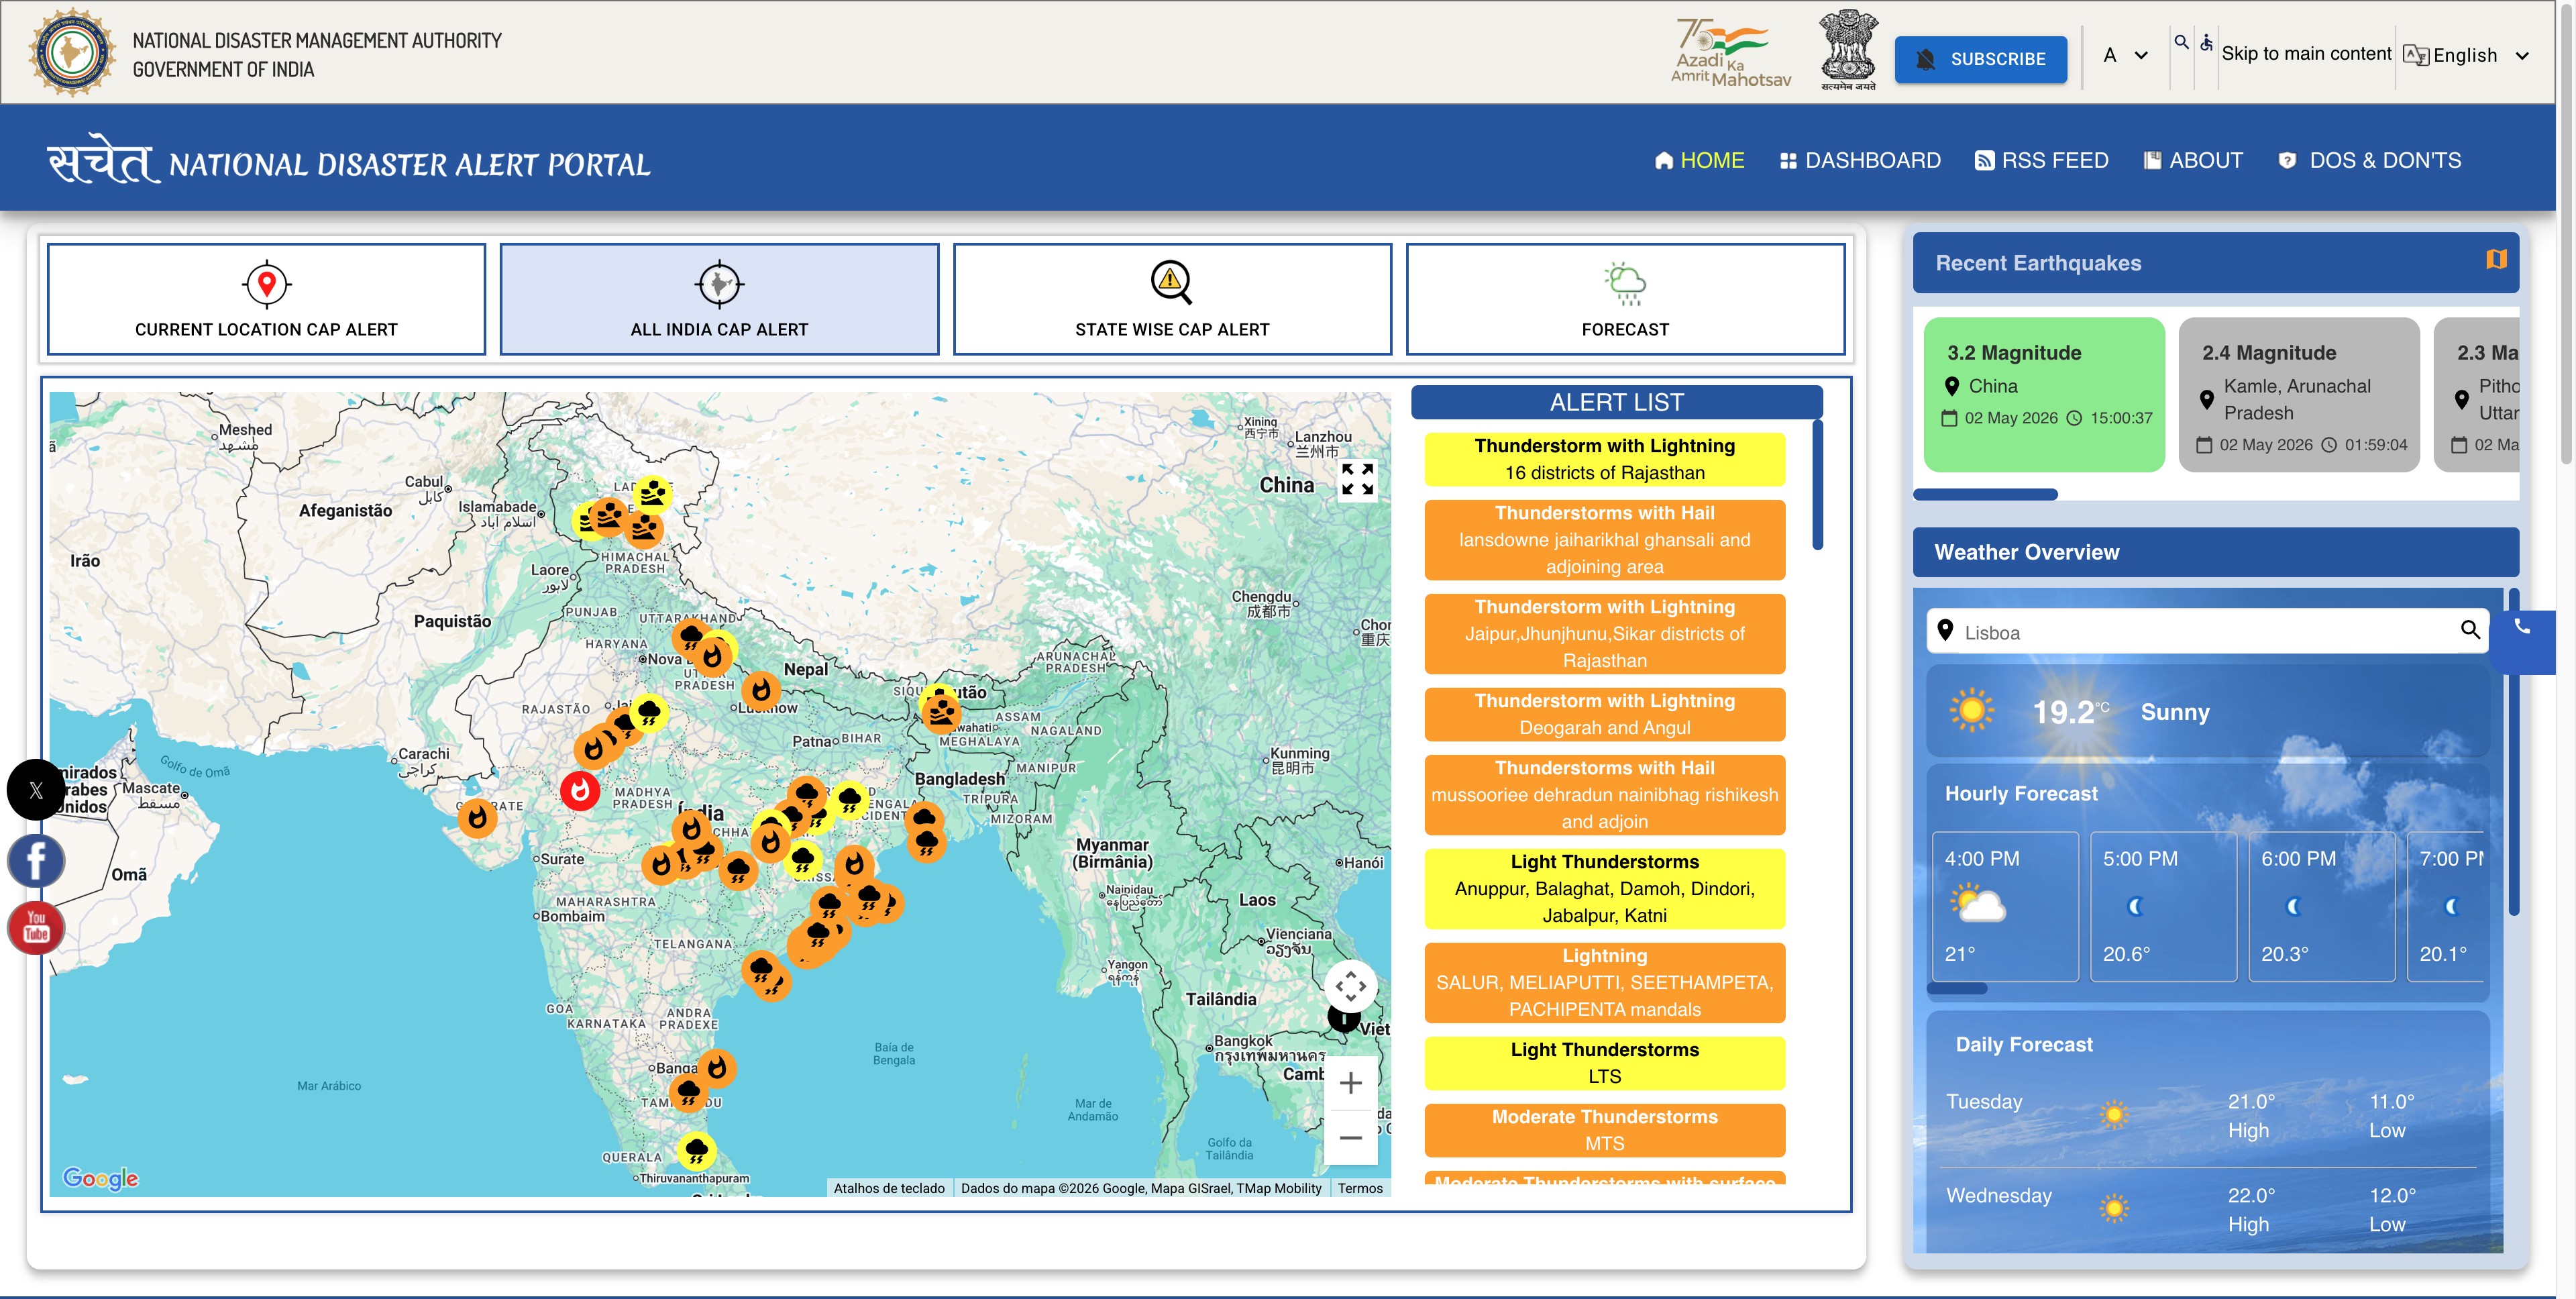Screen dimensions: 2576x1299
Task: Select the 5:00 PM hourly forecast card
Action: 2163,906
